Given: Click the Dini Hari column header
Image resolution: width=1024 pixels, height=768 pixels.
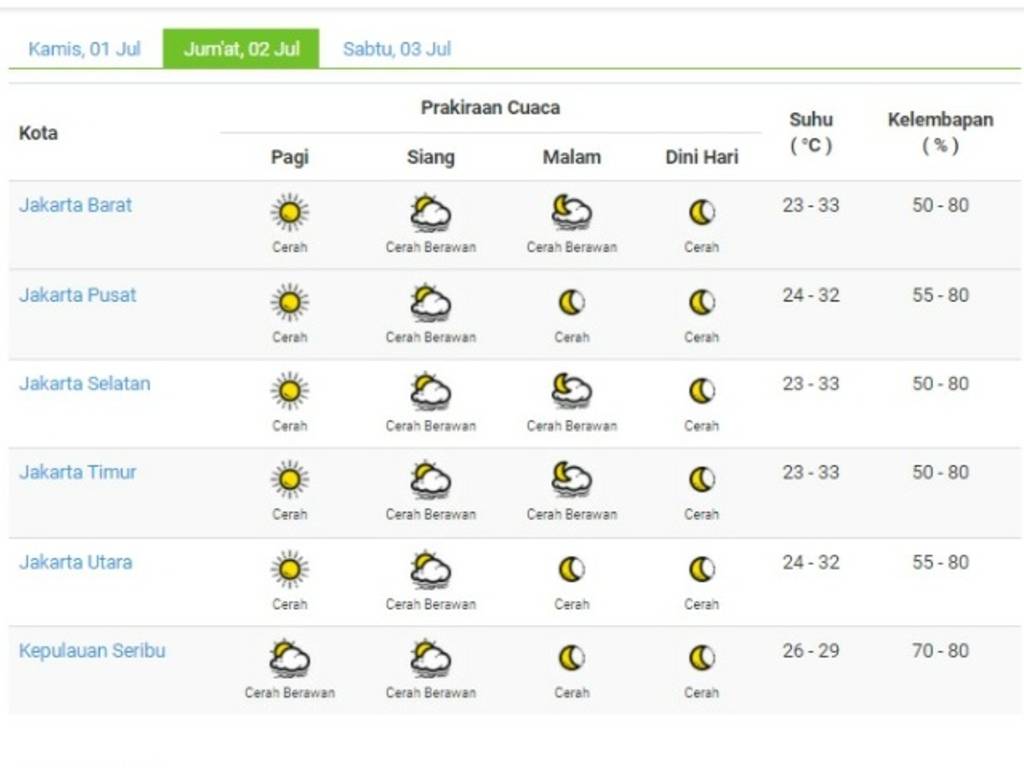Looking at the screenshot, I should tap(702, 157).
